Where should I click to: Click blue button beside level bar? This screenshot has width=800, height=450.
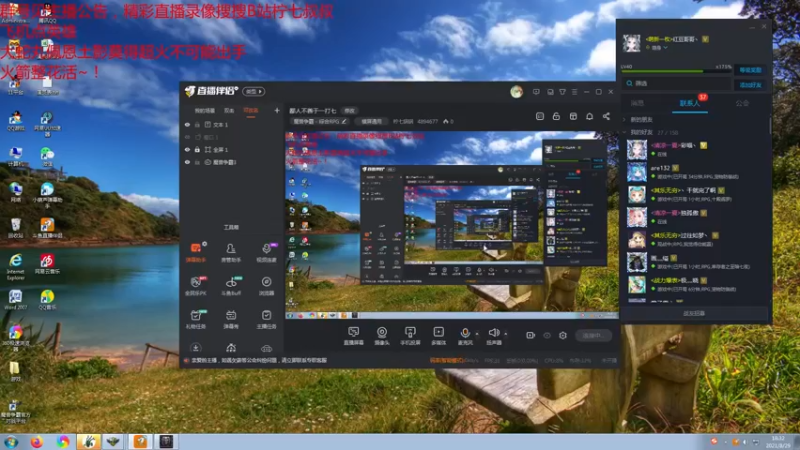coord(750,70)
